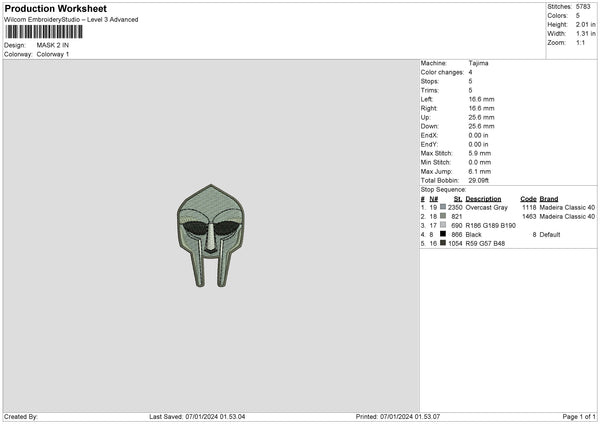
Task: Click the 'Brand' column header
Action: pos(549,199)
